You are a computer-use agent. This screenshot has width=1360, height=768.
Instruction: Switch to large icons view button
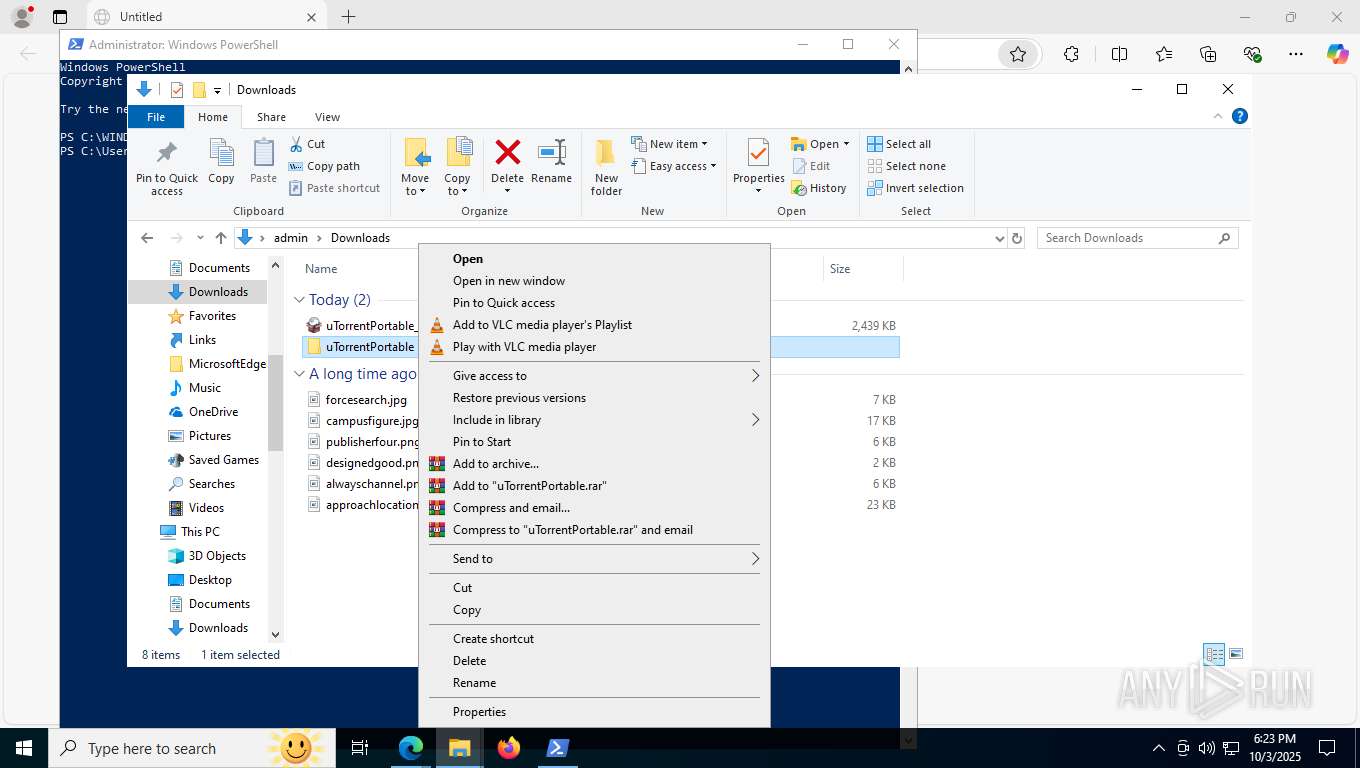[x=1236, y=655]
